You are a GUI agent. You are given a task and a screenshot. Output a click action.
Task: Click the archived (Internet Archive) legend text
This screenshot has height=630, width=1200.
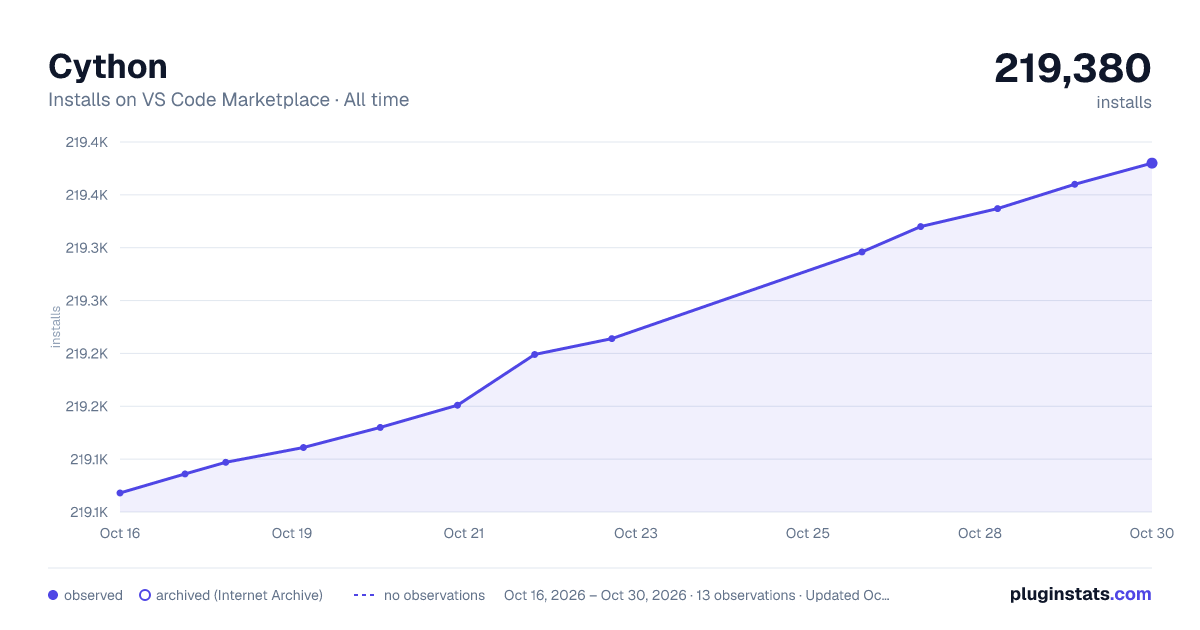[x=239, y=595]
